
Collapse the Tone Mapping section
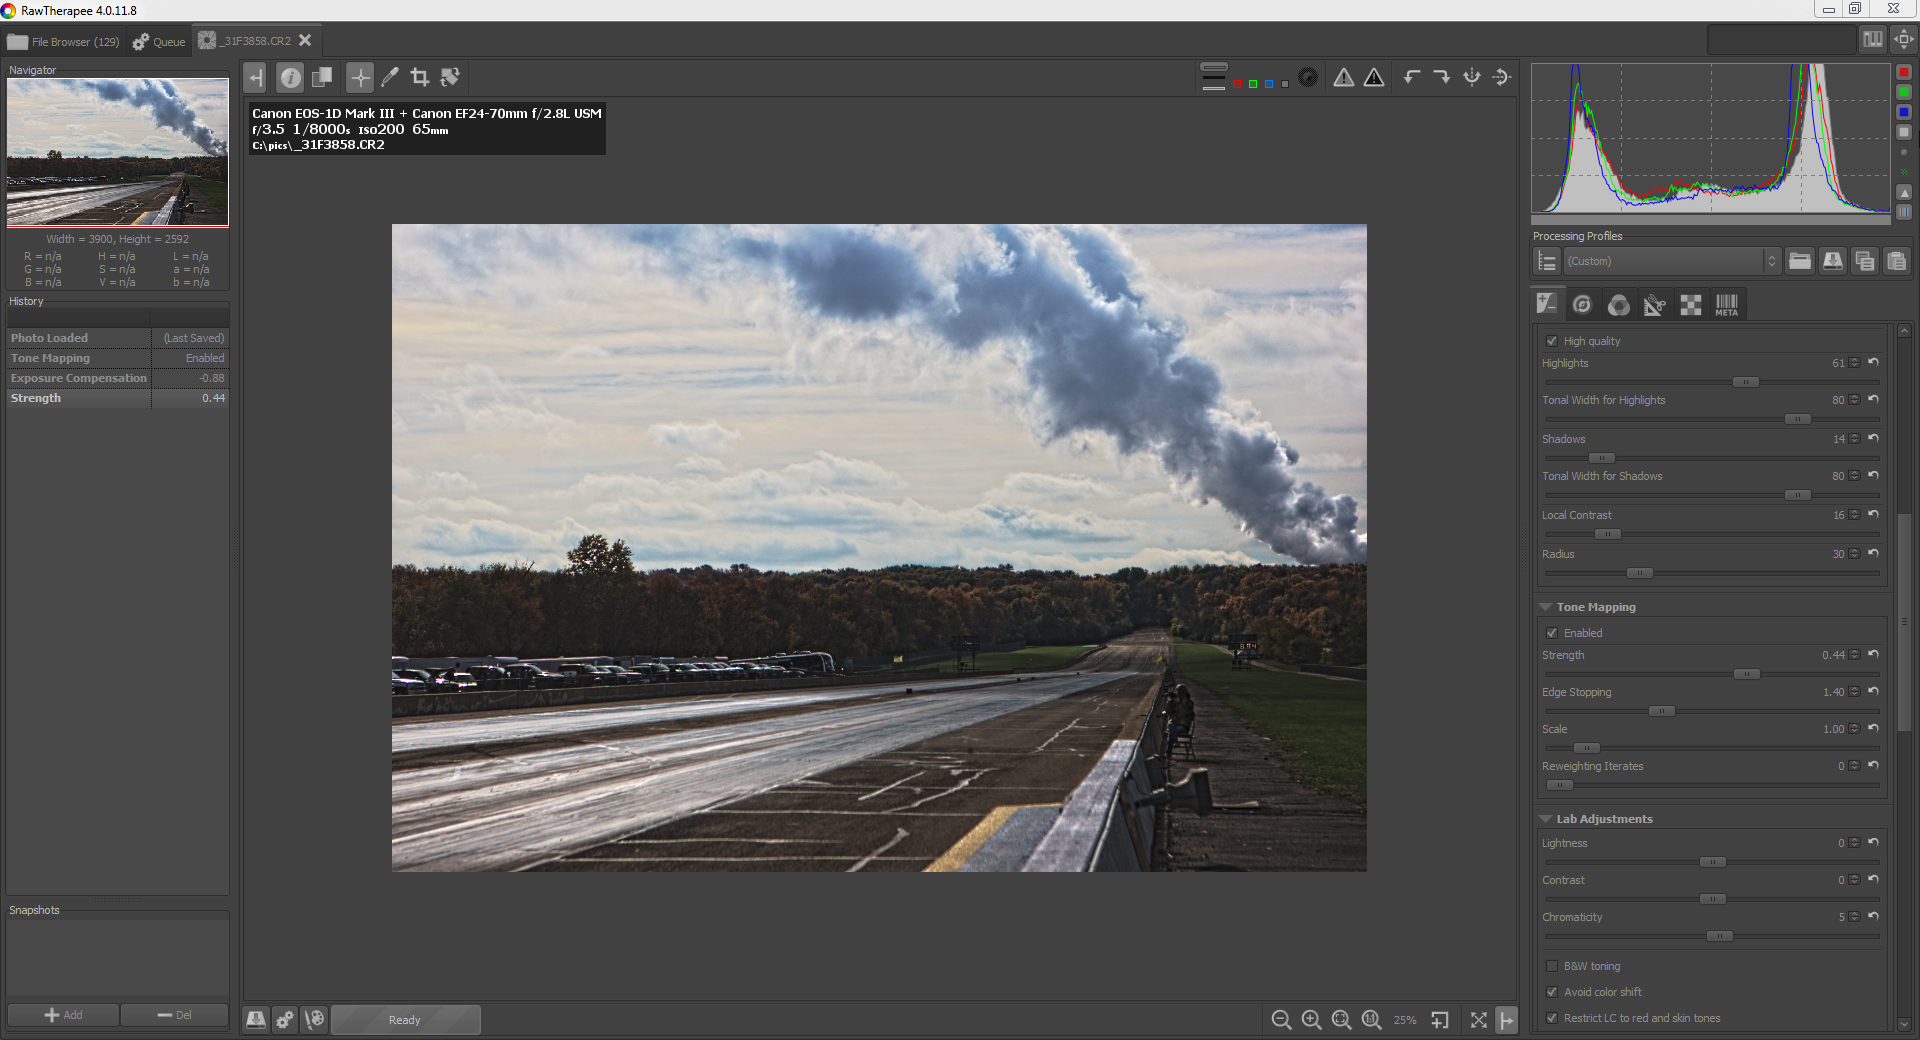click(1546, 607)
